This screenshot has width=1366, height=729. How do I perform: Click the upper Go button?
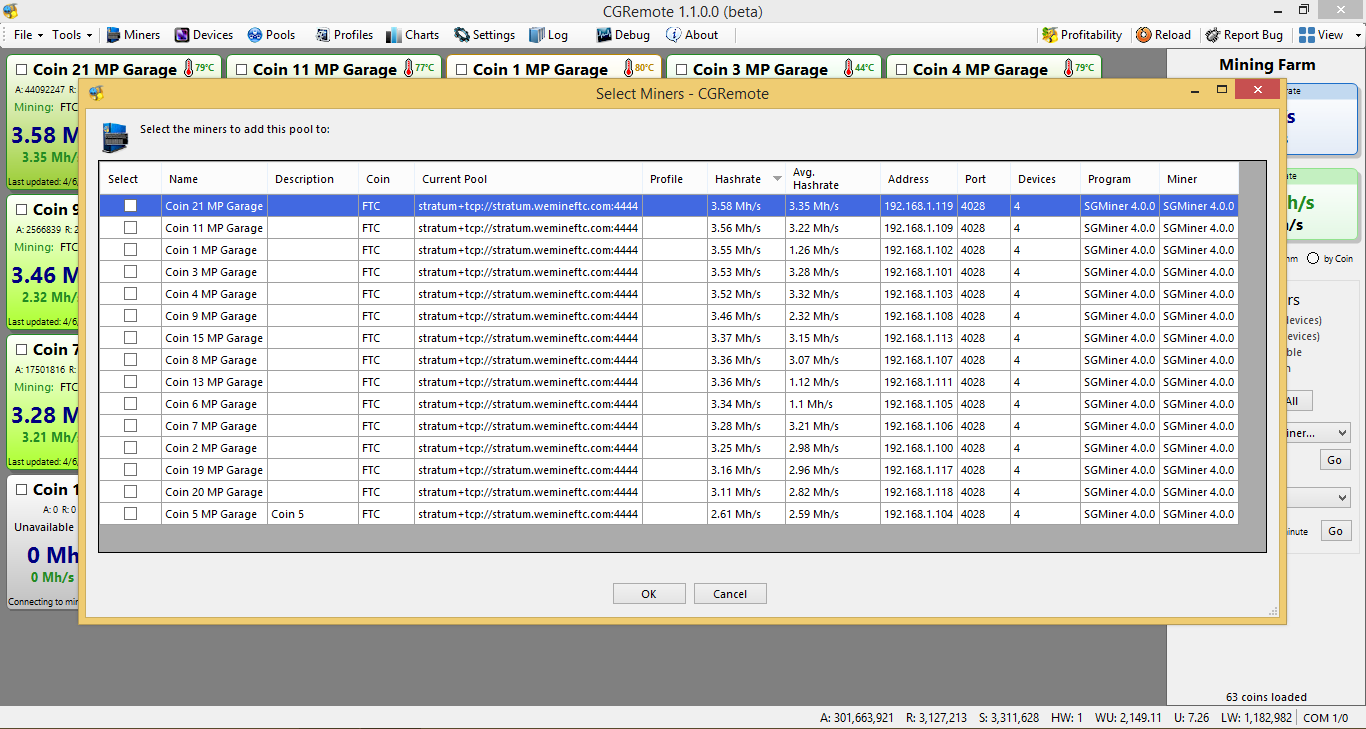[1335, 460]
